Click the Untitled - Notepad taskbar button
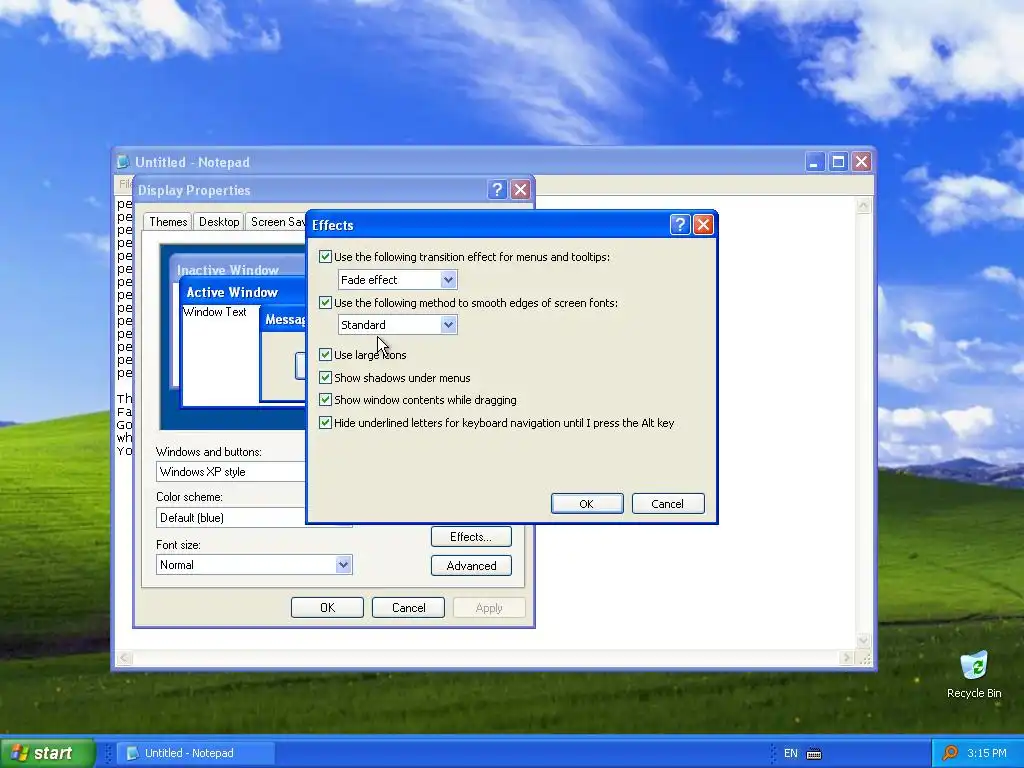This screenshot has height=768, width=1024. [x=196, y=753]
